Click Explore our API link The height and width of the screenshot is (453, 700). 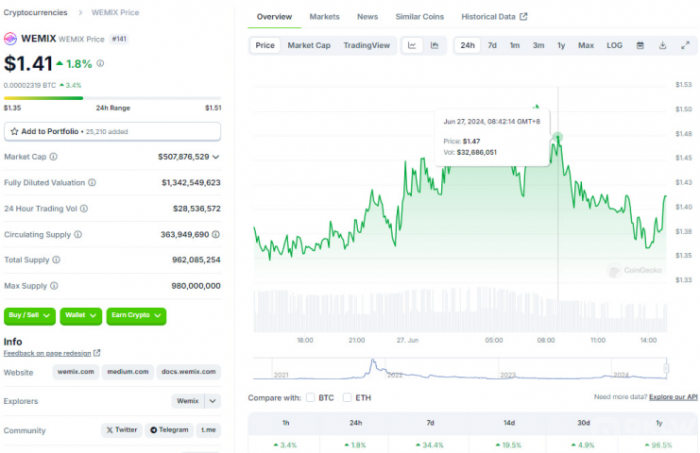(673, 397)
